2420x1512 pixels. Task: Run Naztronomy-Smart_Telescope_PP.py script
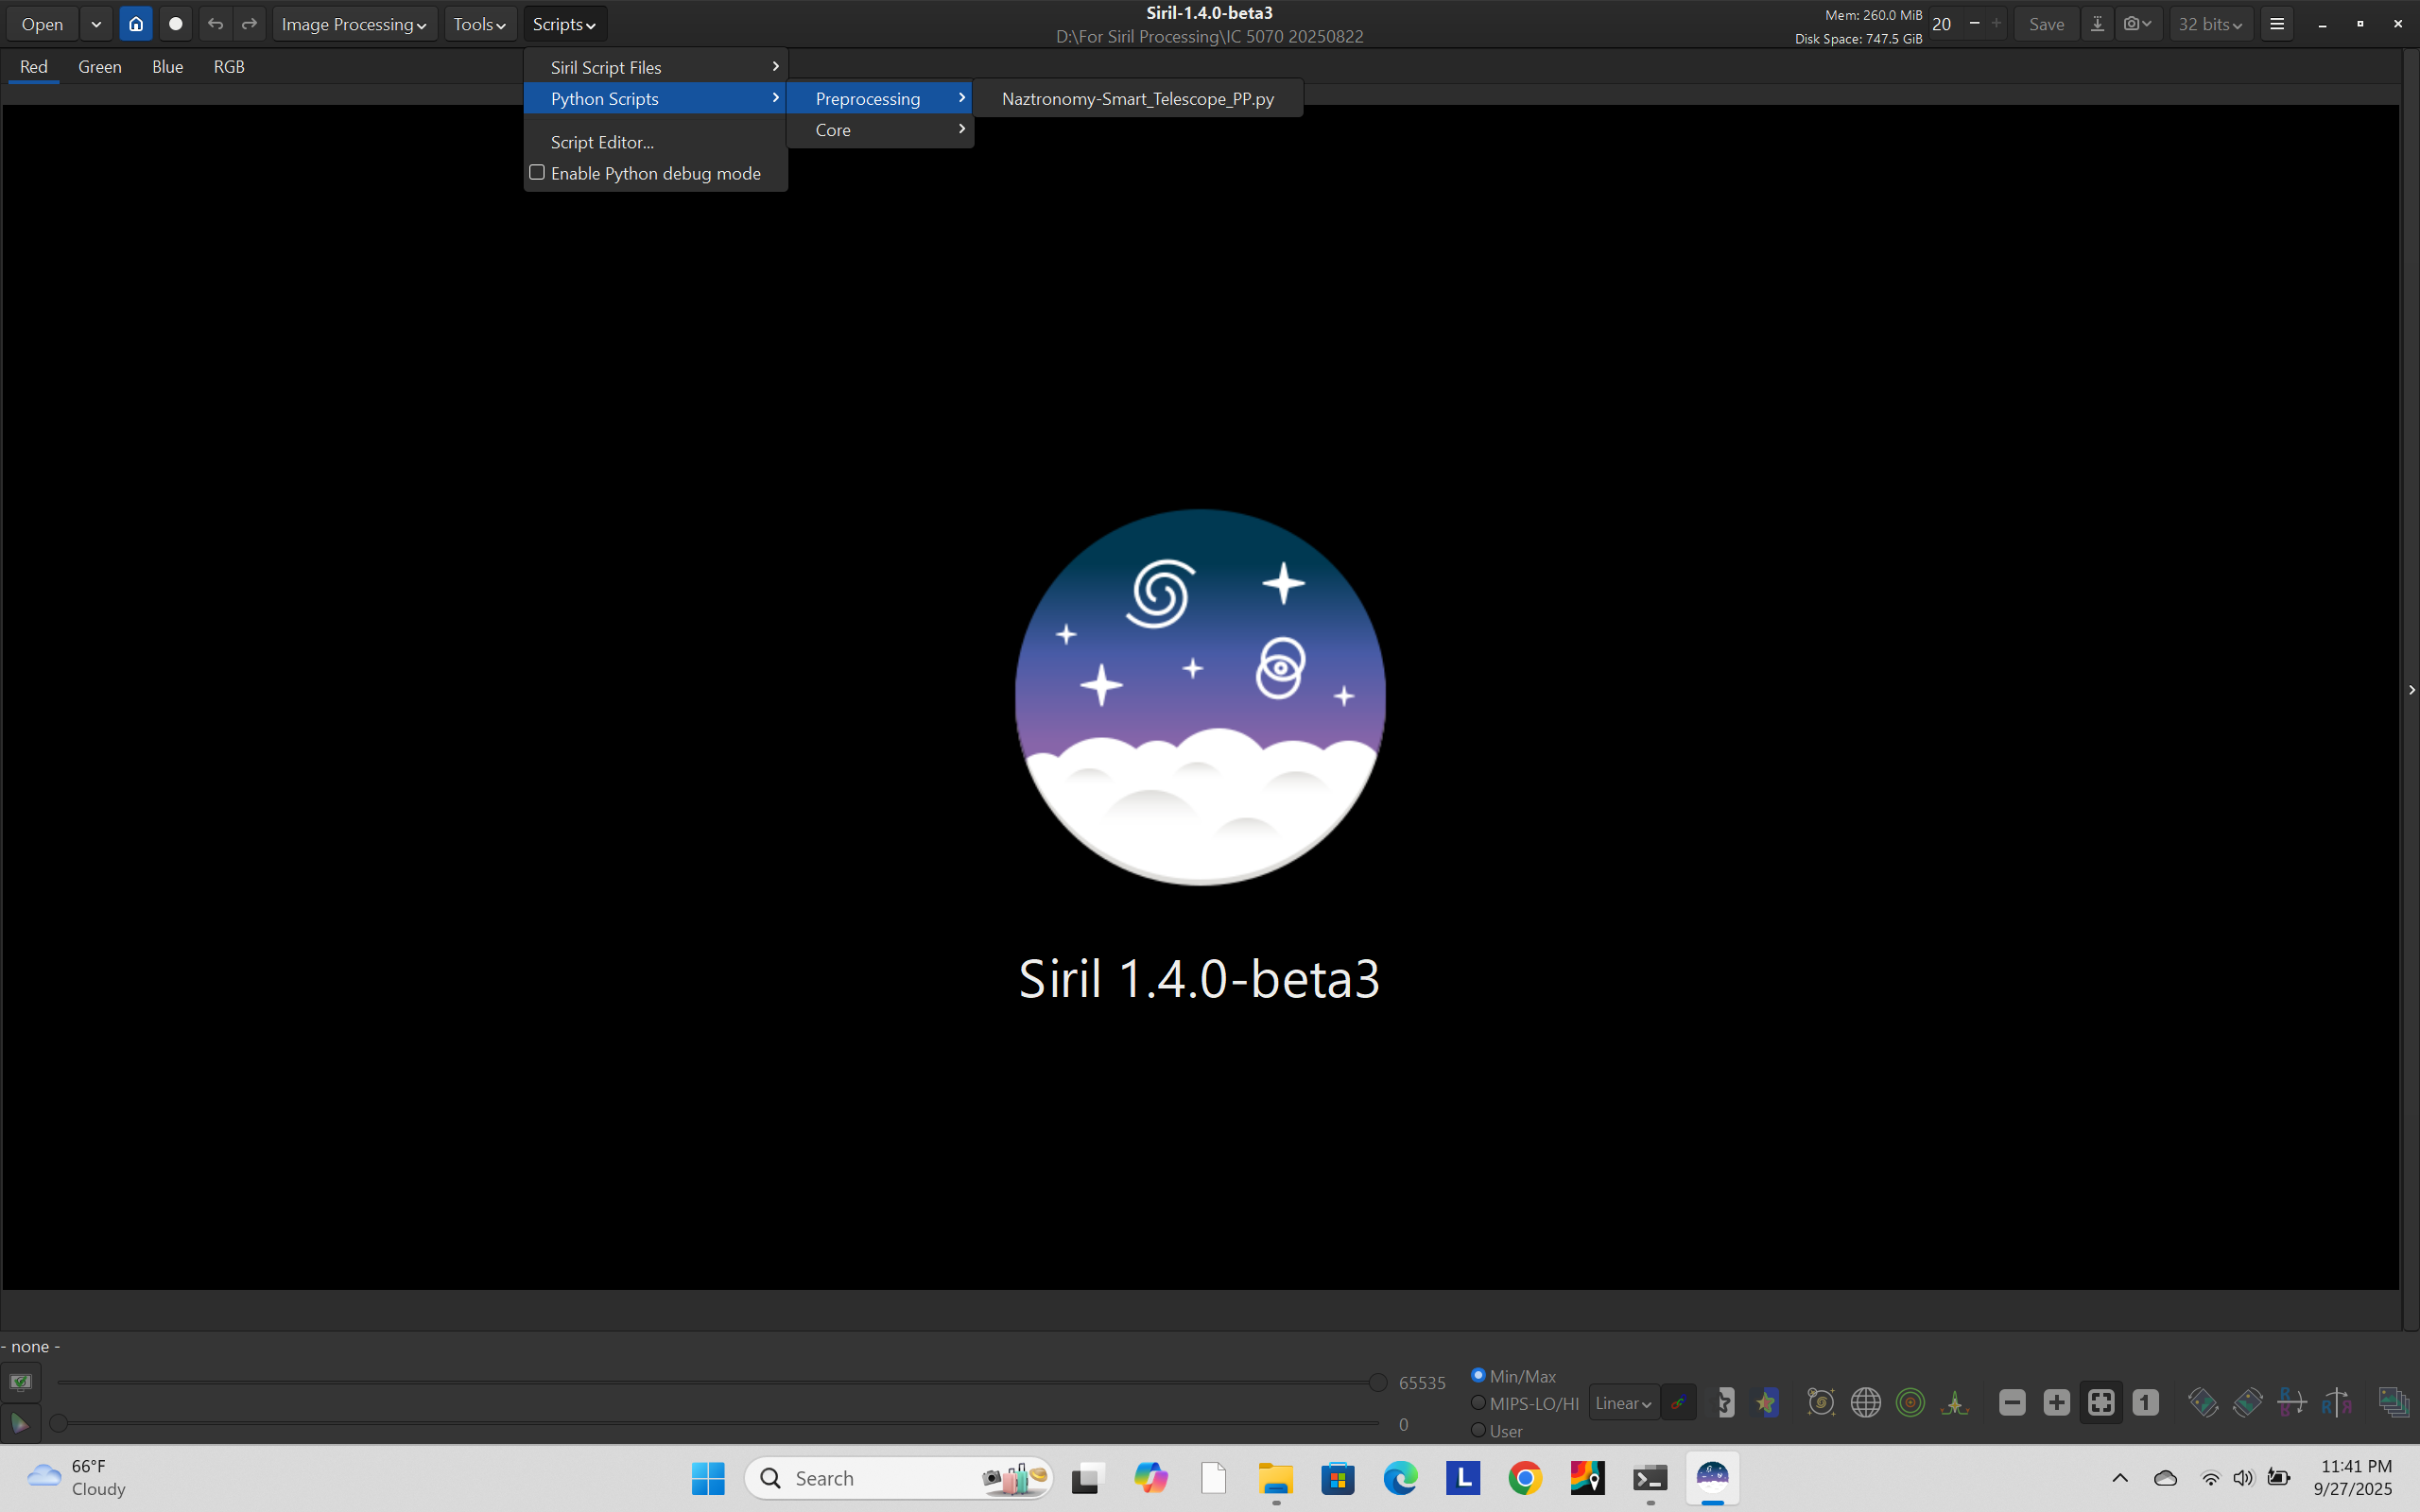1137,99
